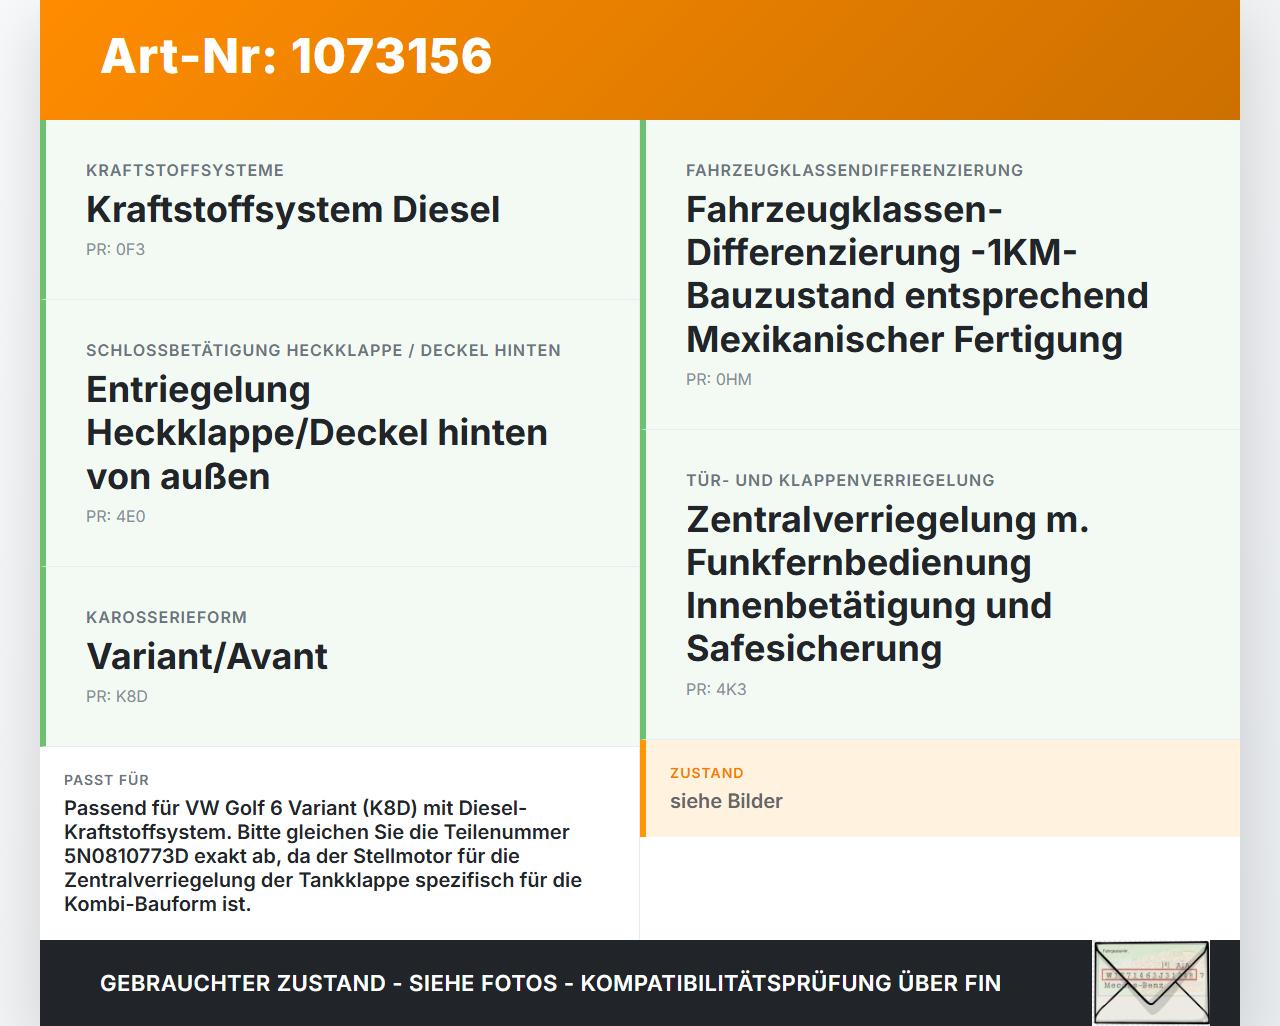Viewport: 1280px width, 1026px height.
Task: Click the PR: K8D code
Action: [x=117, y=696]
